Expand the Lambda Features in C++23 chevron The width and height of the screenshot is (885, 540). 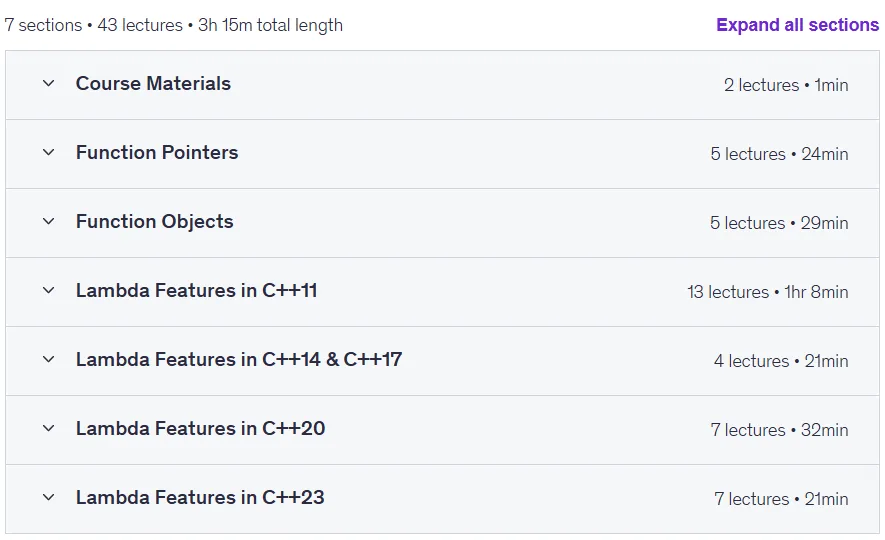point(49,498)
